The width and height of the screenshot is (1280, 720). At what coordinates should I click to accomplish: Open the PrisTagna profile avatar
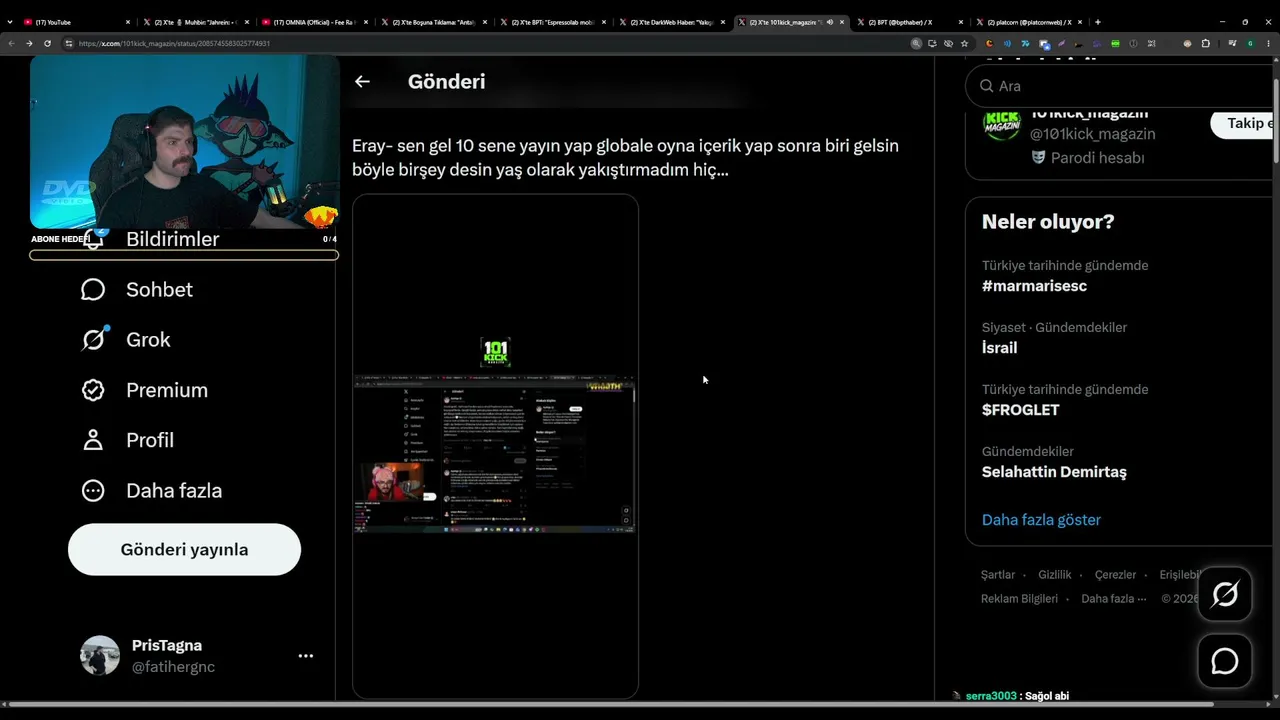100,655
